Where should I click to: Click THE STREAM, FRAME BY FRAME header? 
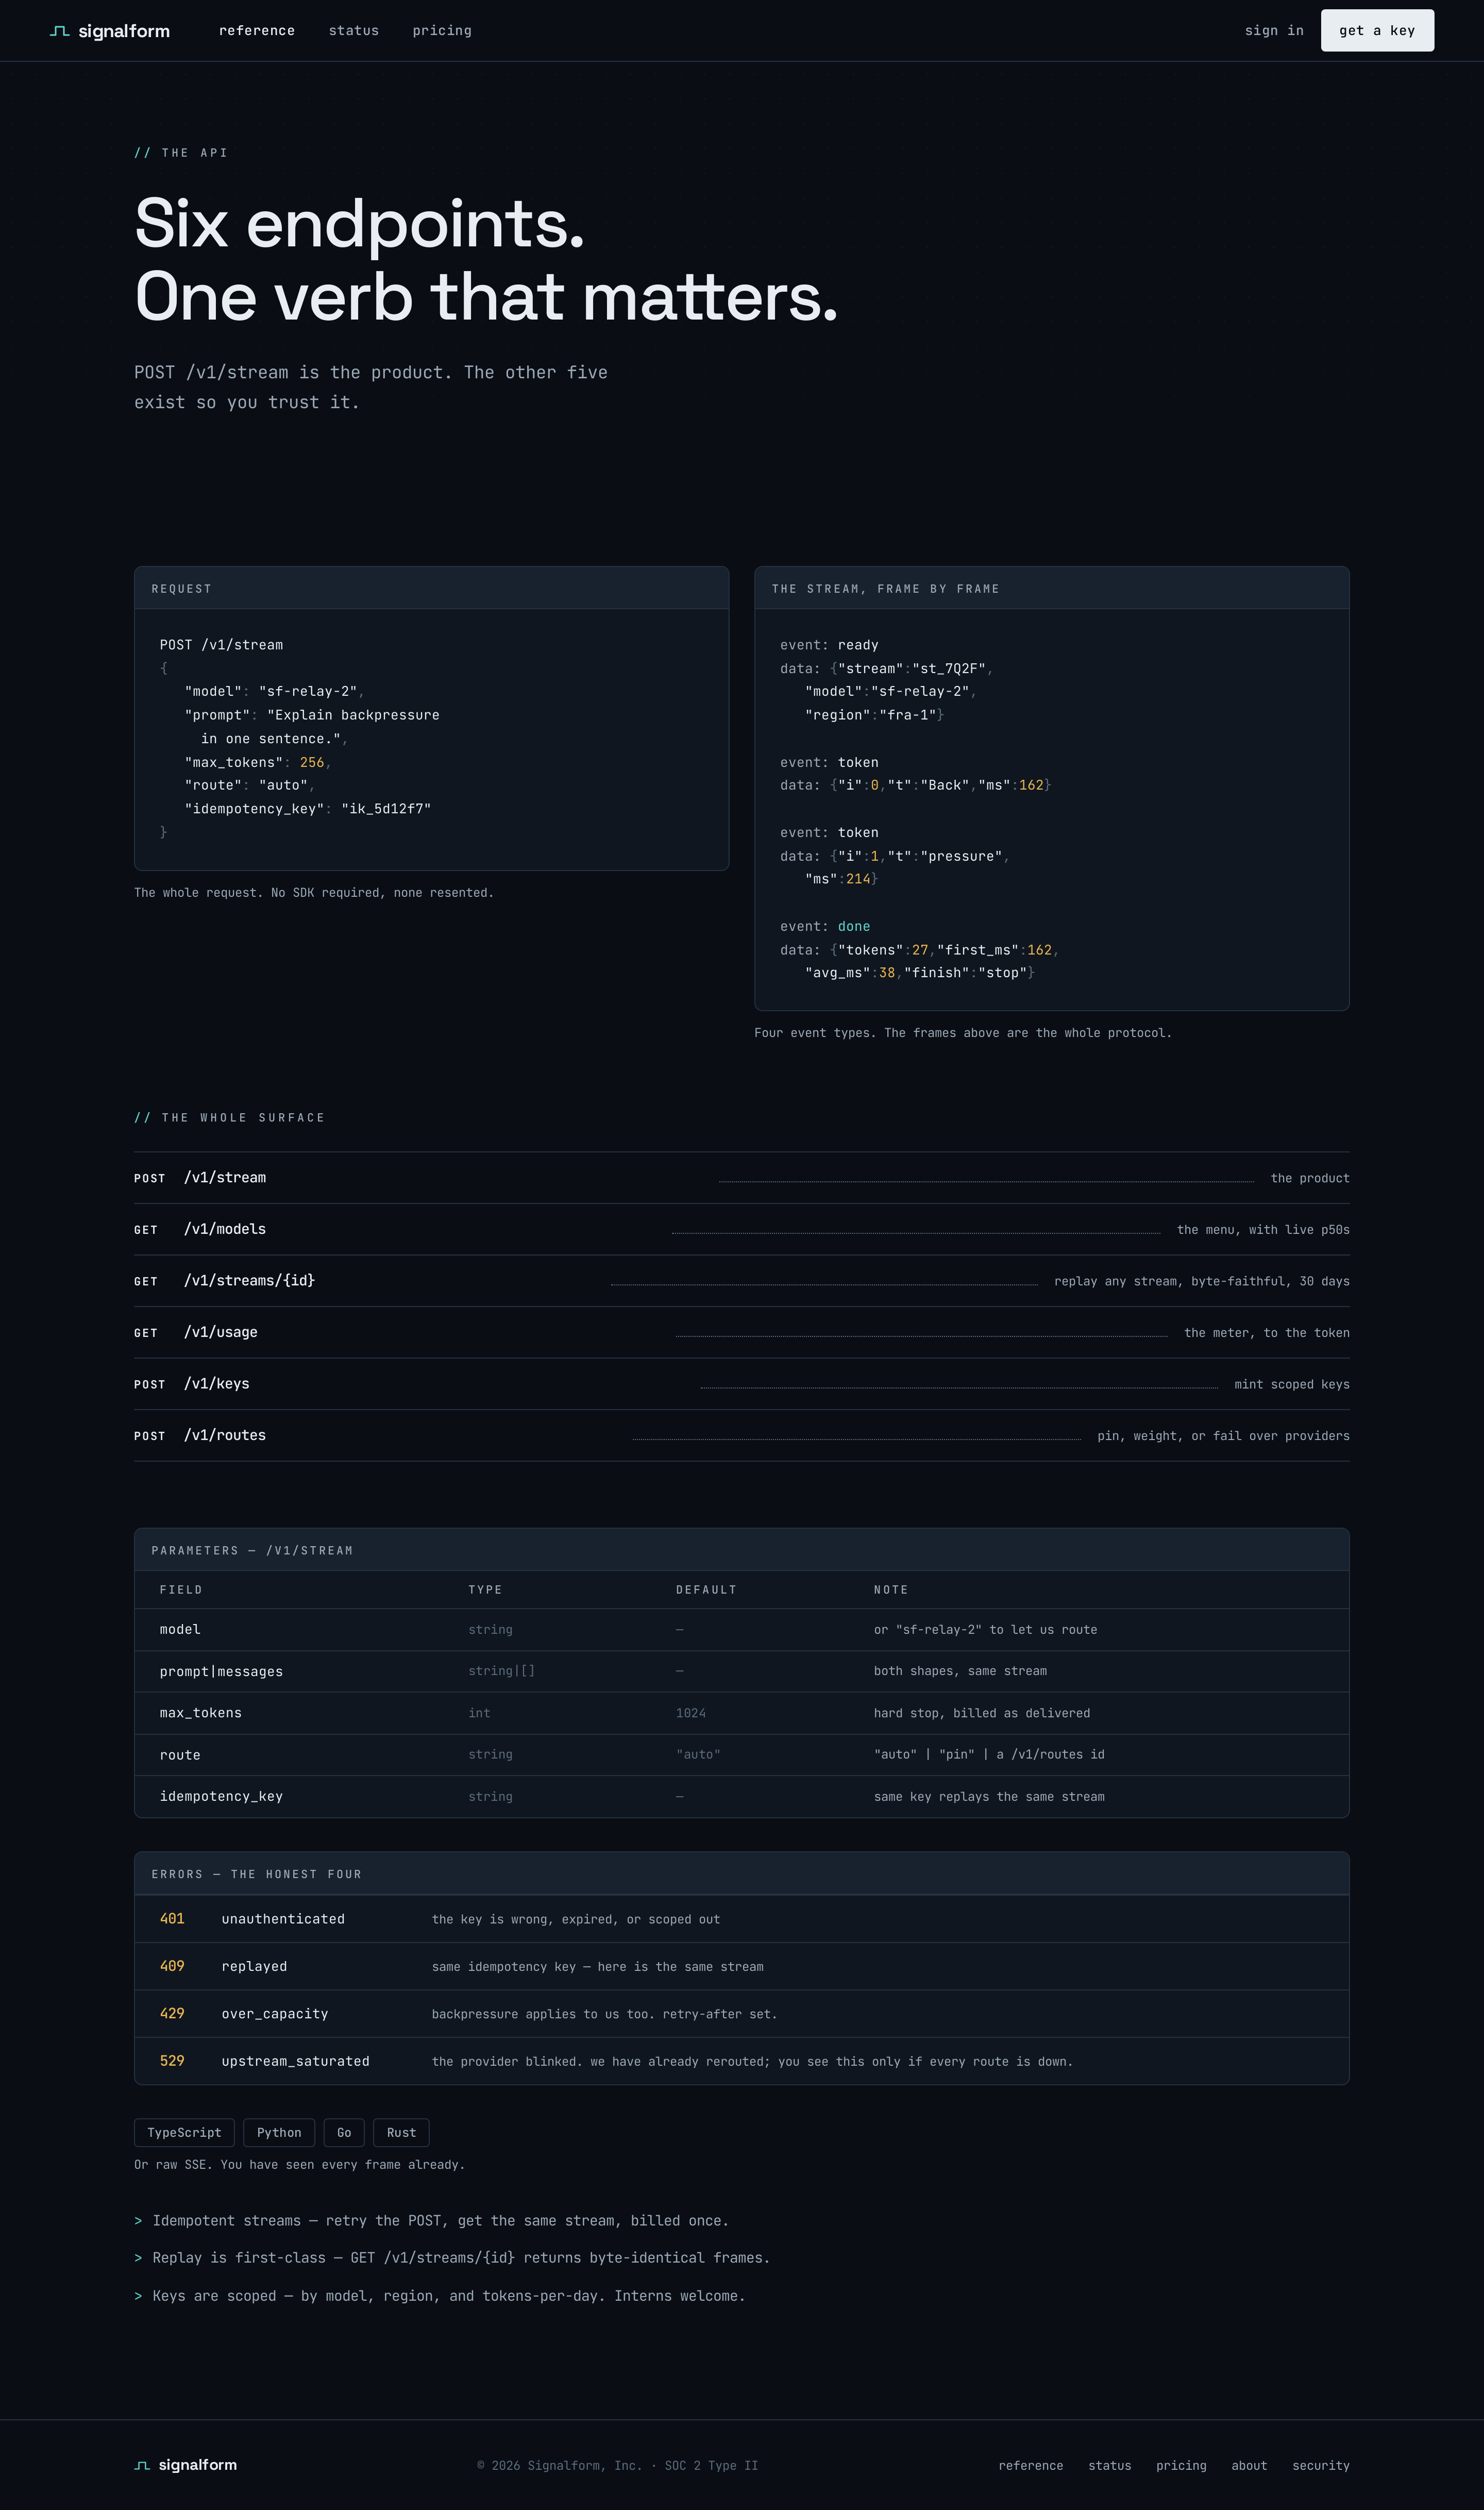click(1051, 589)
